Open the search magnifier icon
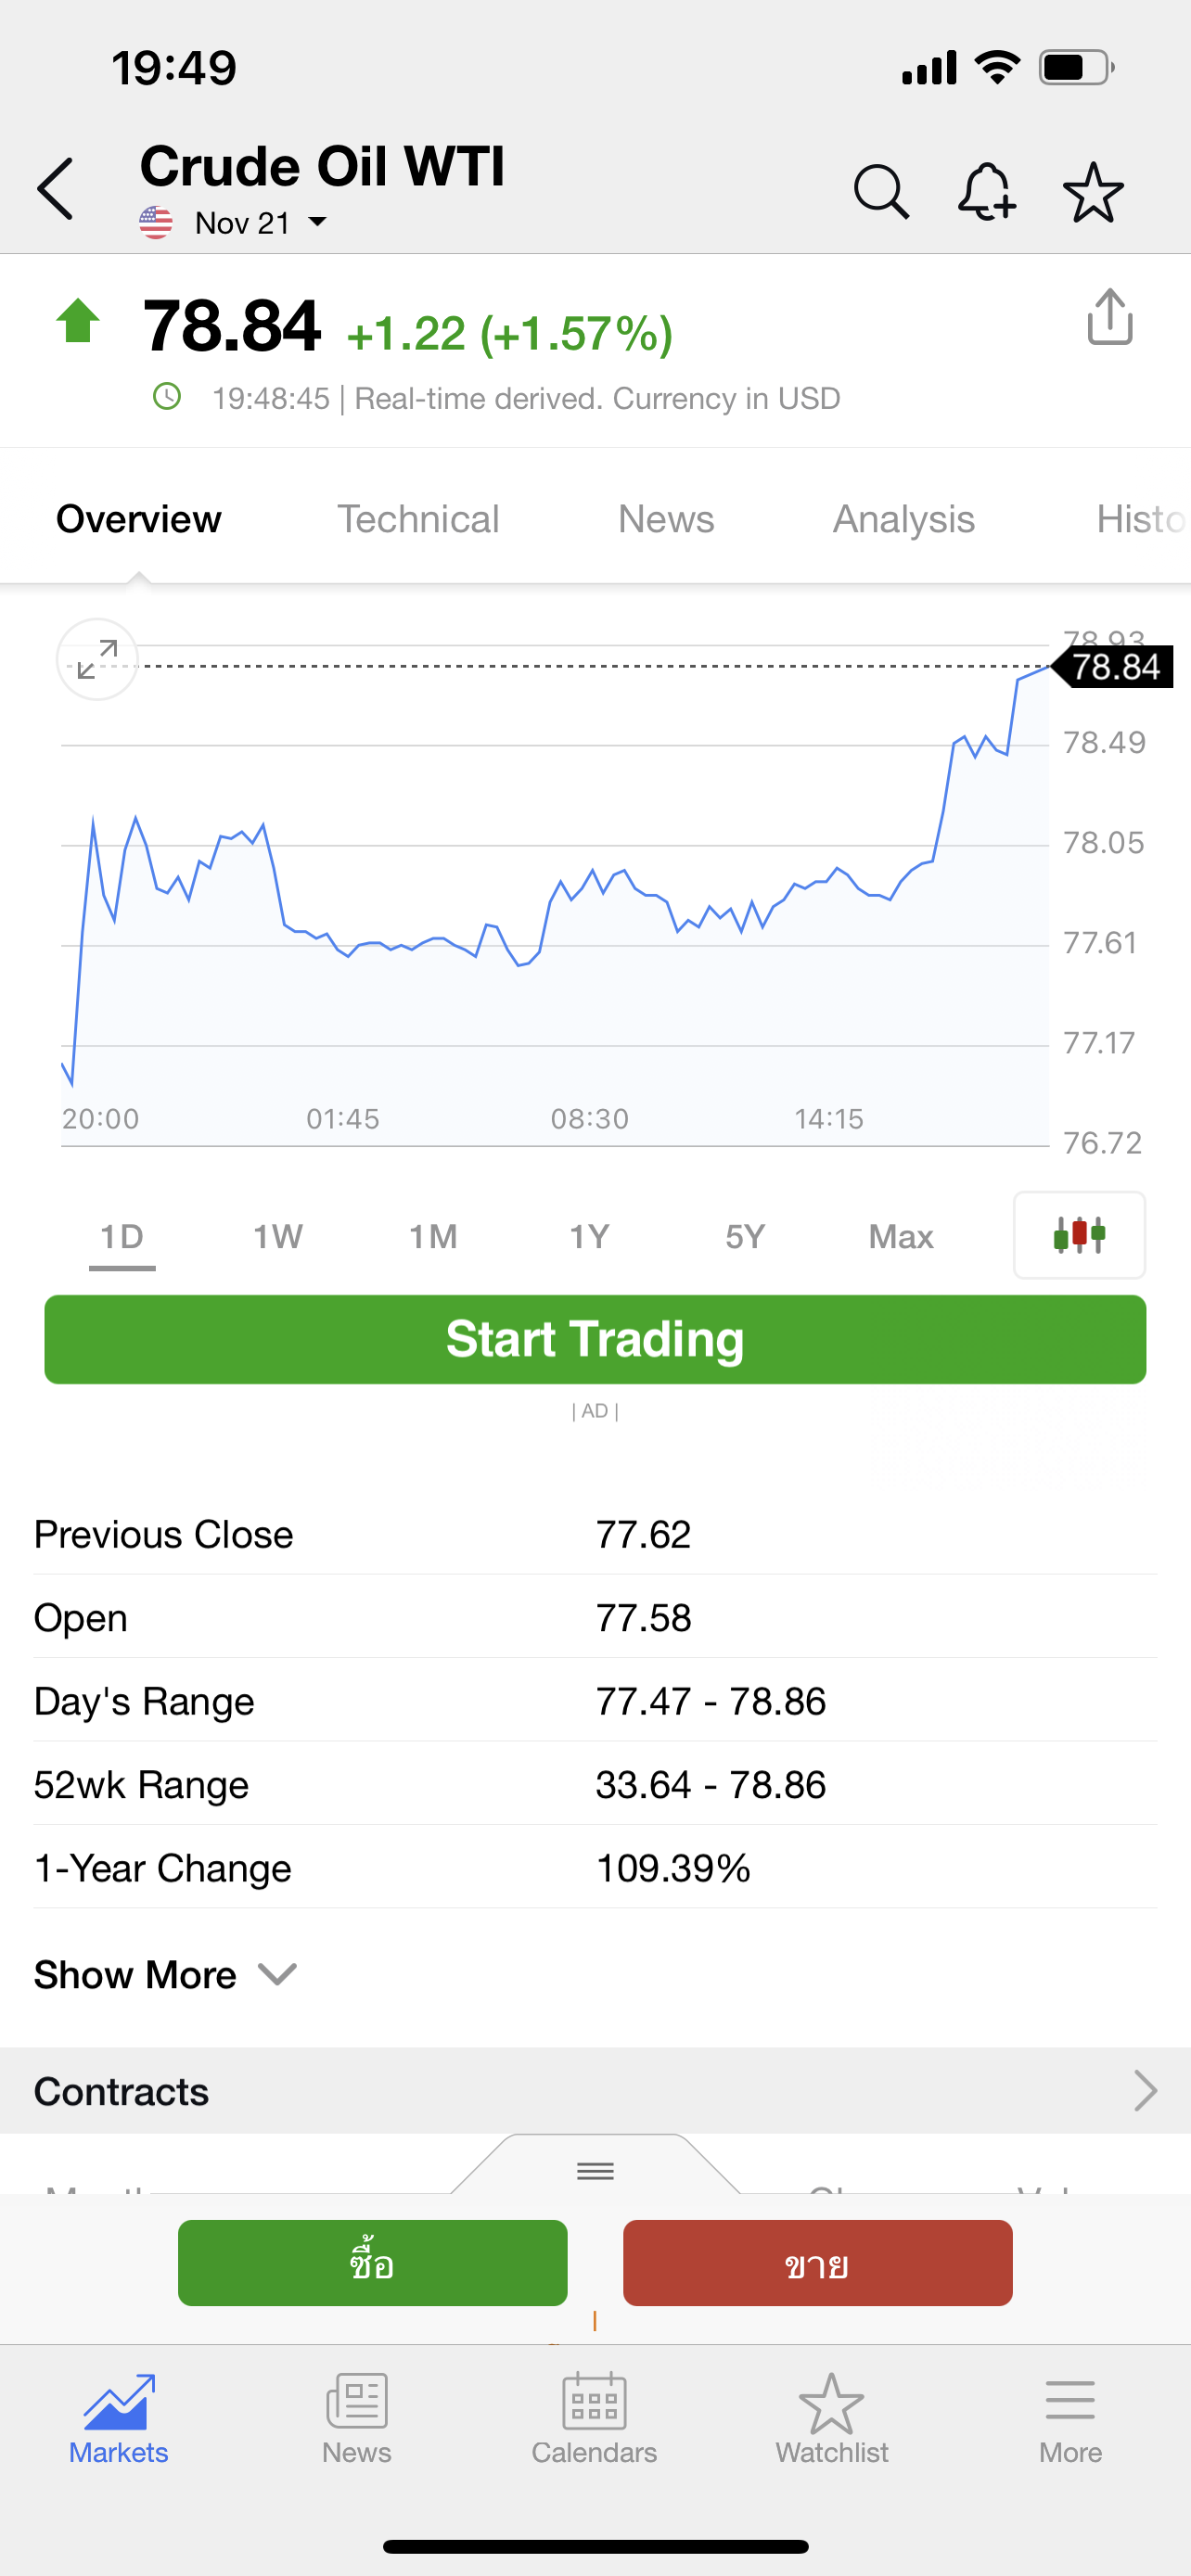Screen dimensions: 1191x2576 (881, 190)
